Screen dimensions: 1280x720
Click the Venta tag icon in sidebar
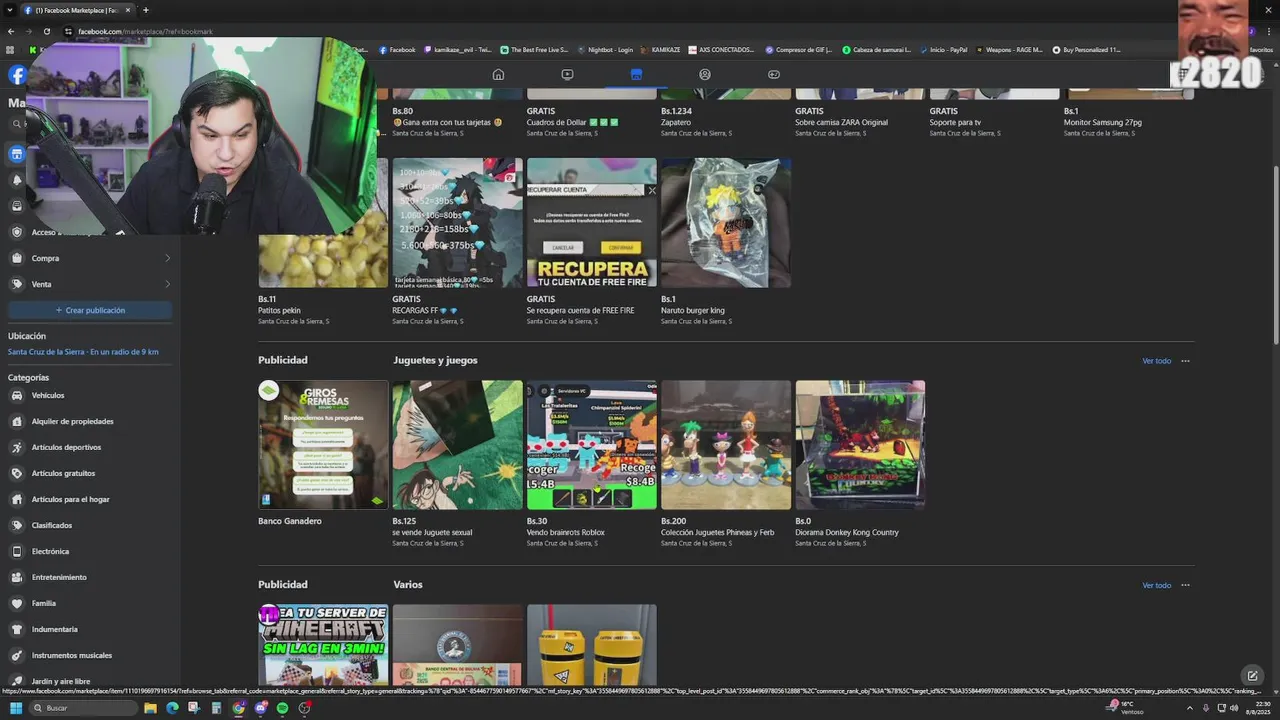[x=17, y=284]
